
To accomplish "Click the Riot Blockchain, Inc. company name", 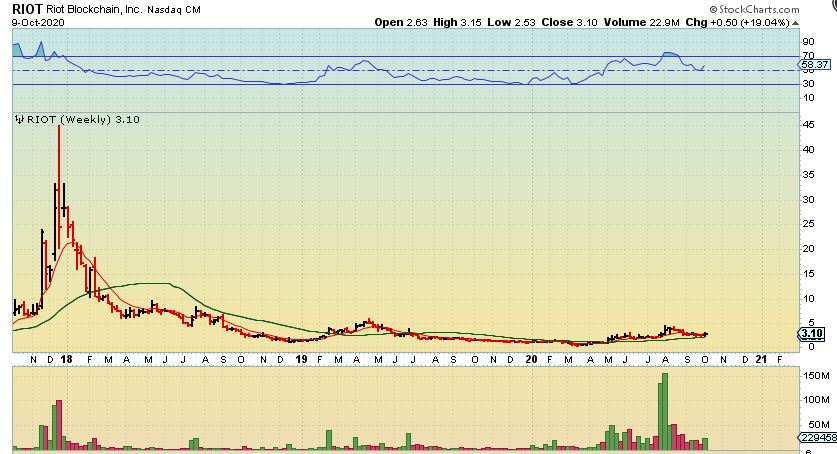I will point(94,9).
